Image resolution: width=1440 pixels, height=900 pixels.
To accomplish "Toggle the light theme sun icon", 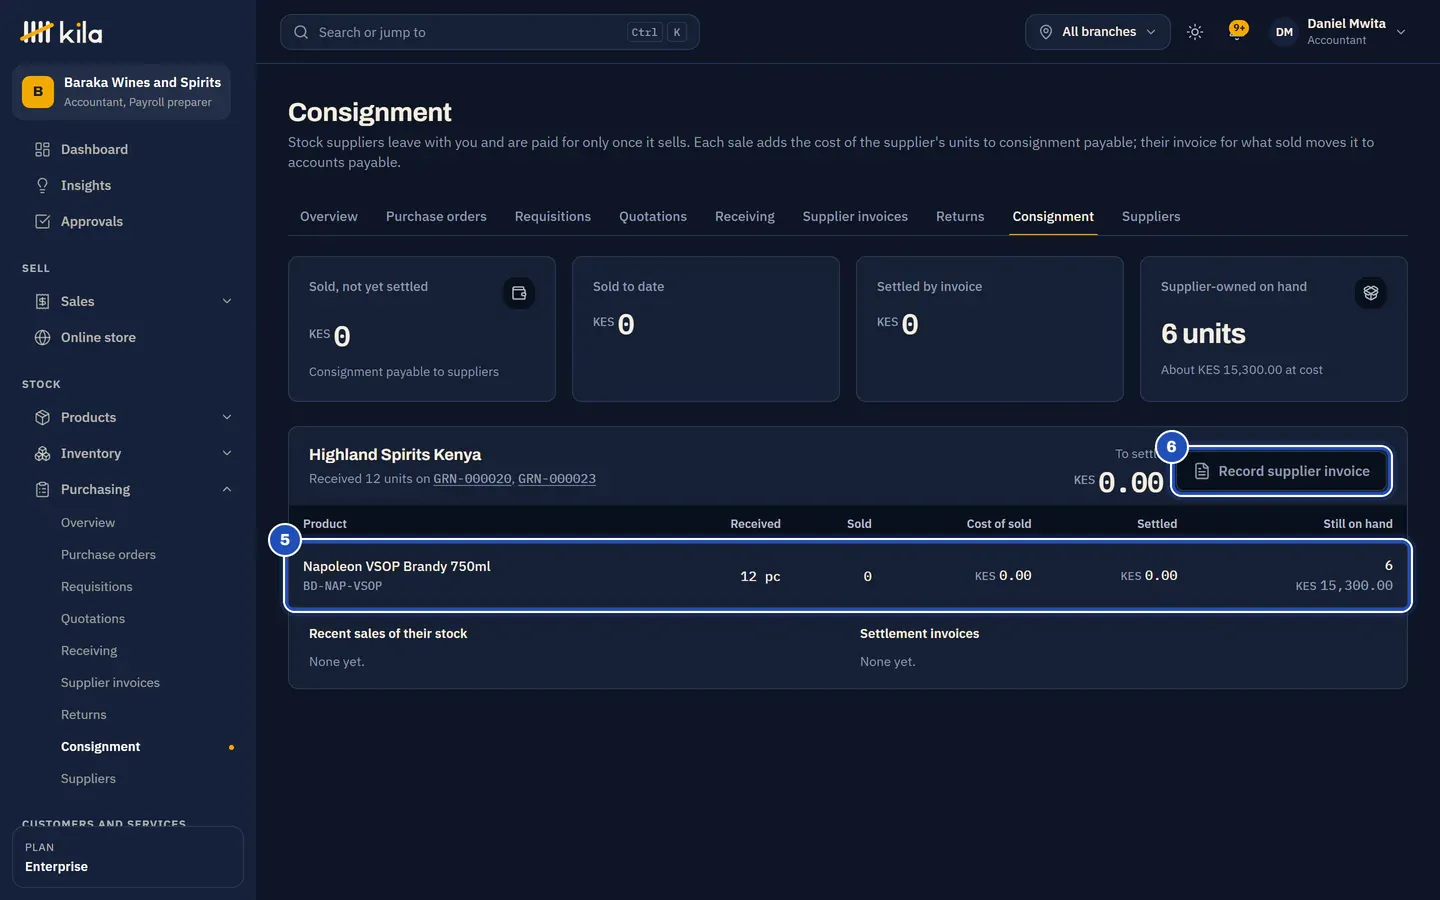I will pos(1195,32).
